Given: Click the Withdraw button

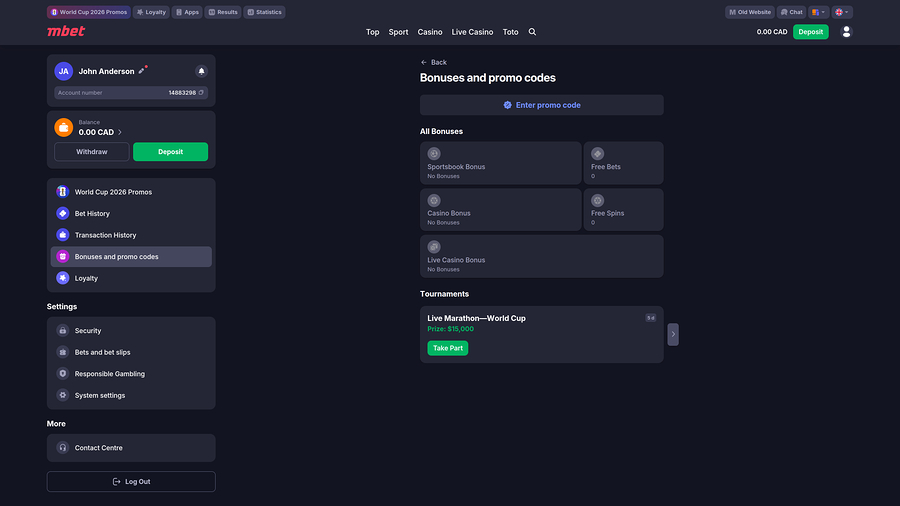Looking at the screenshot, I should coord(92,152).
